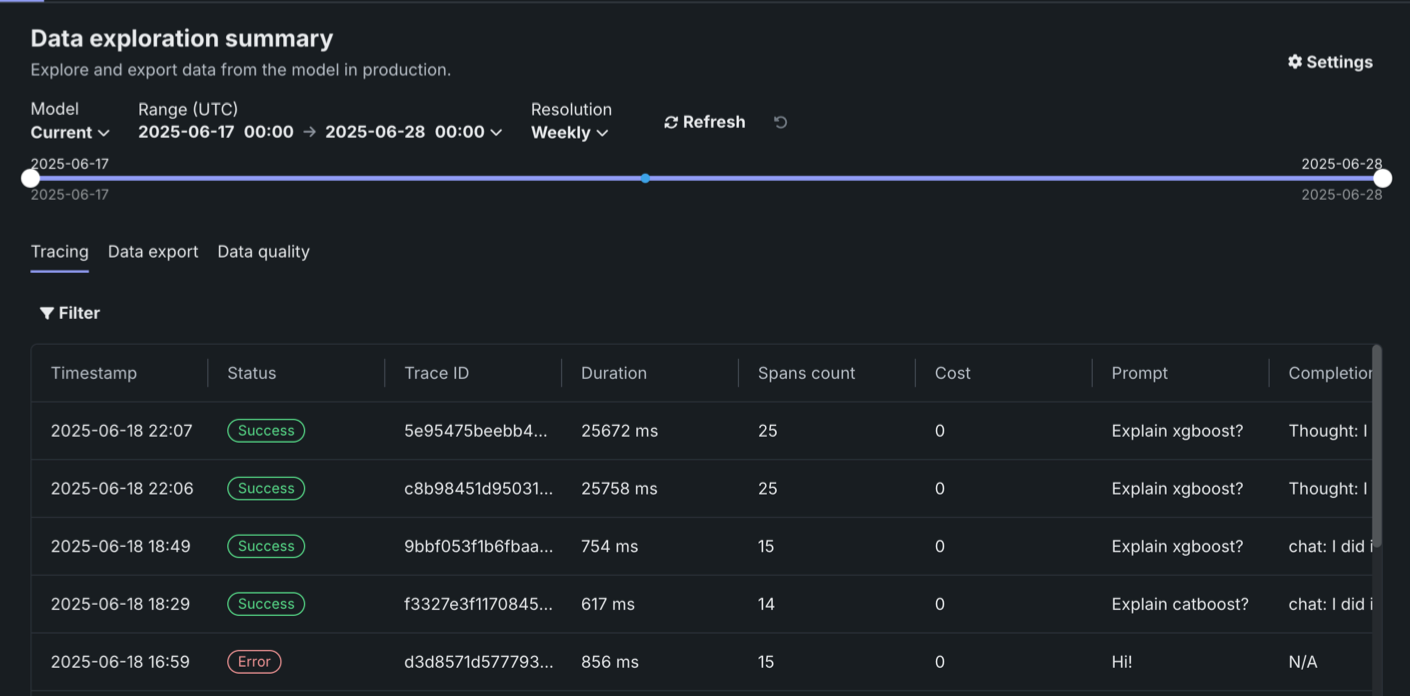Switch to the Data export tab
Viewport: 1410px width, 696px height.
tap(153, 252)
